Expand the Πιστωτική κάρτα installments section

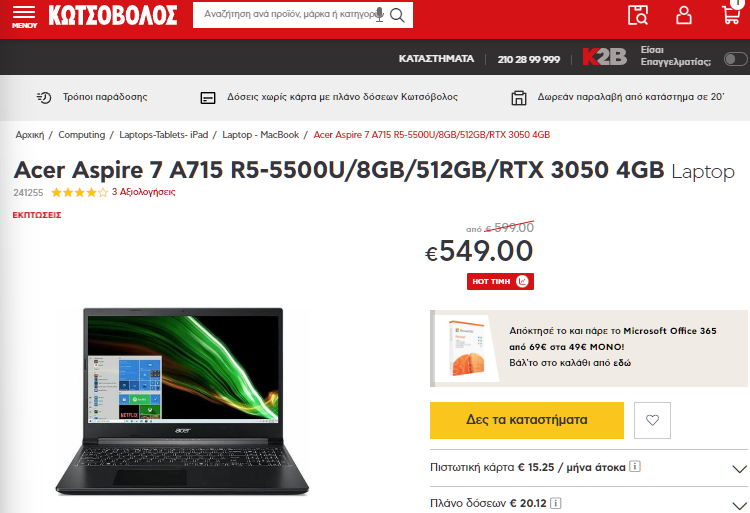[589, 468]
